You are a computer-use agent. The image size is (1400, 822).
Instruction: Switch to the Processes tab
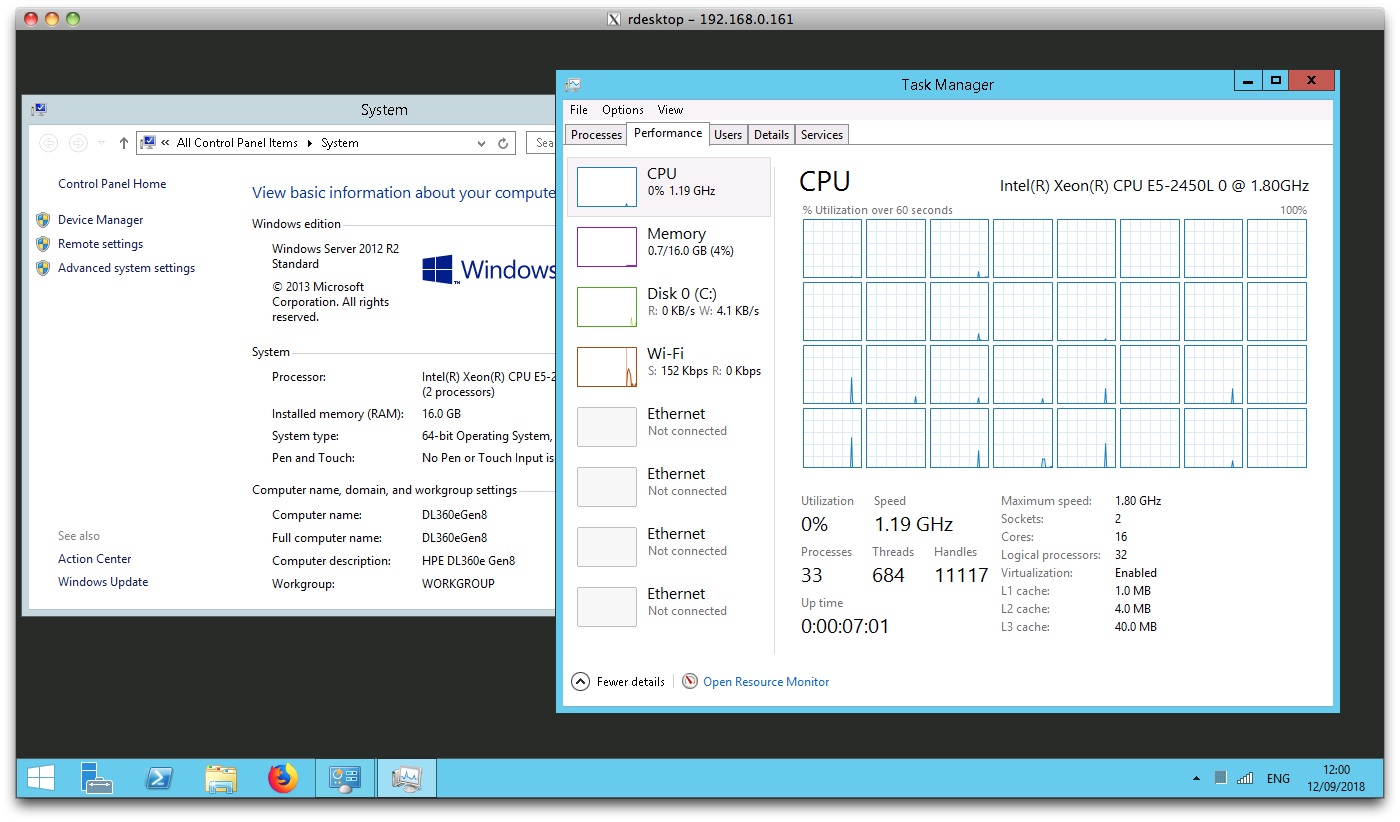click(x=597, y=135)
